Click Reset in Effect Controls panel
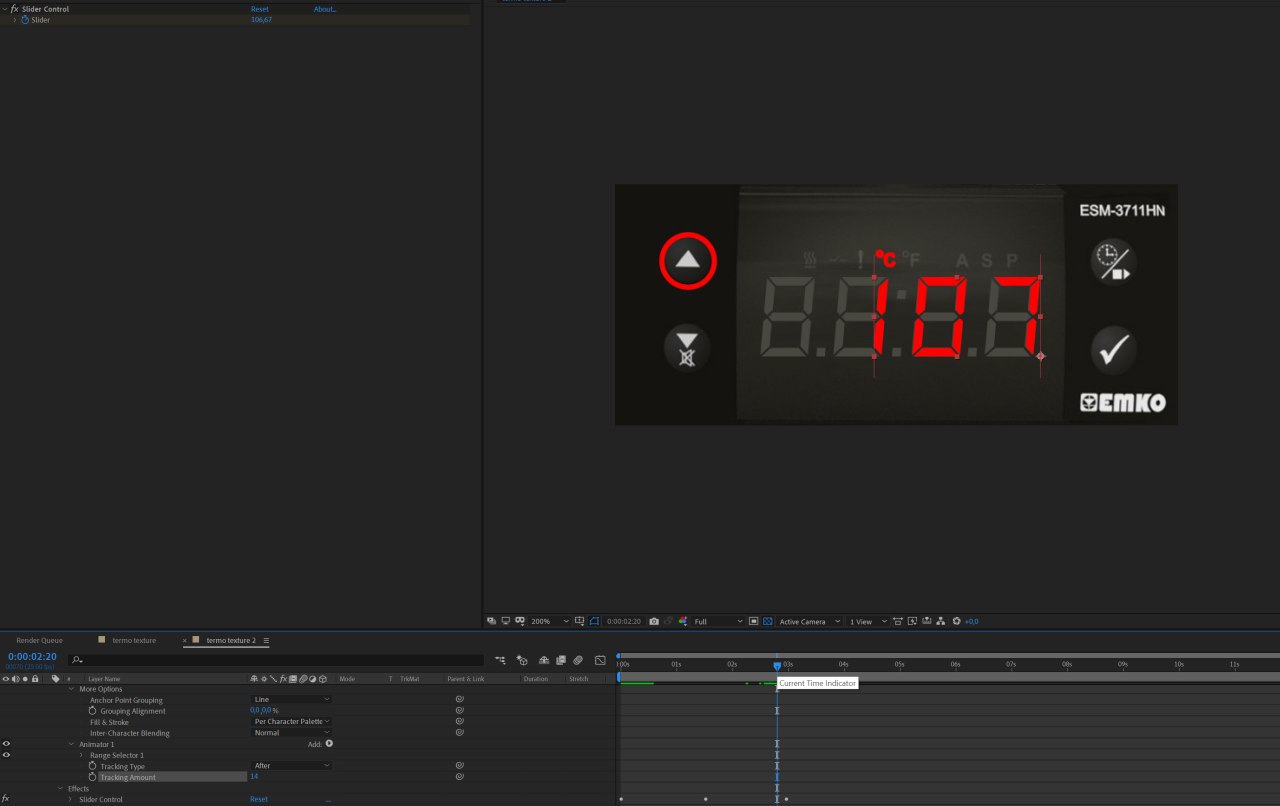This screenshot has width=1280, height=806. click(259, 9)
